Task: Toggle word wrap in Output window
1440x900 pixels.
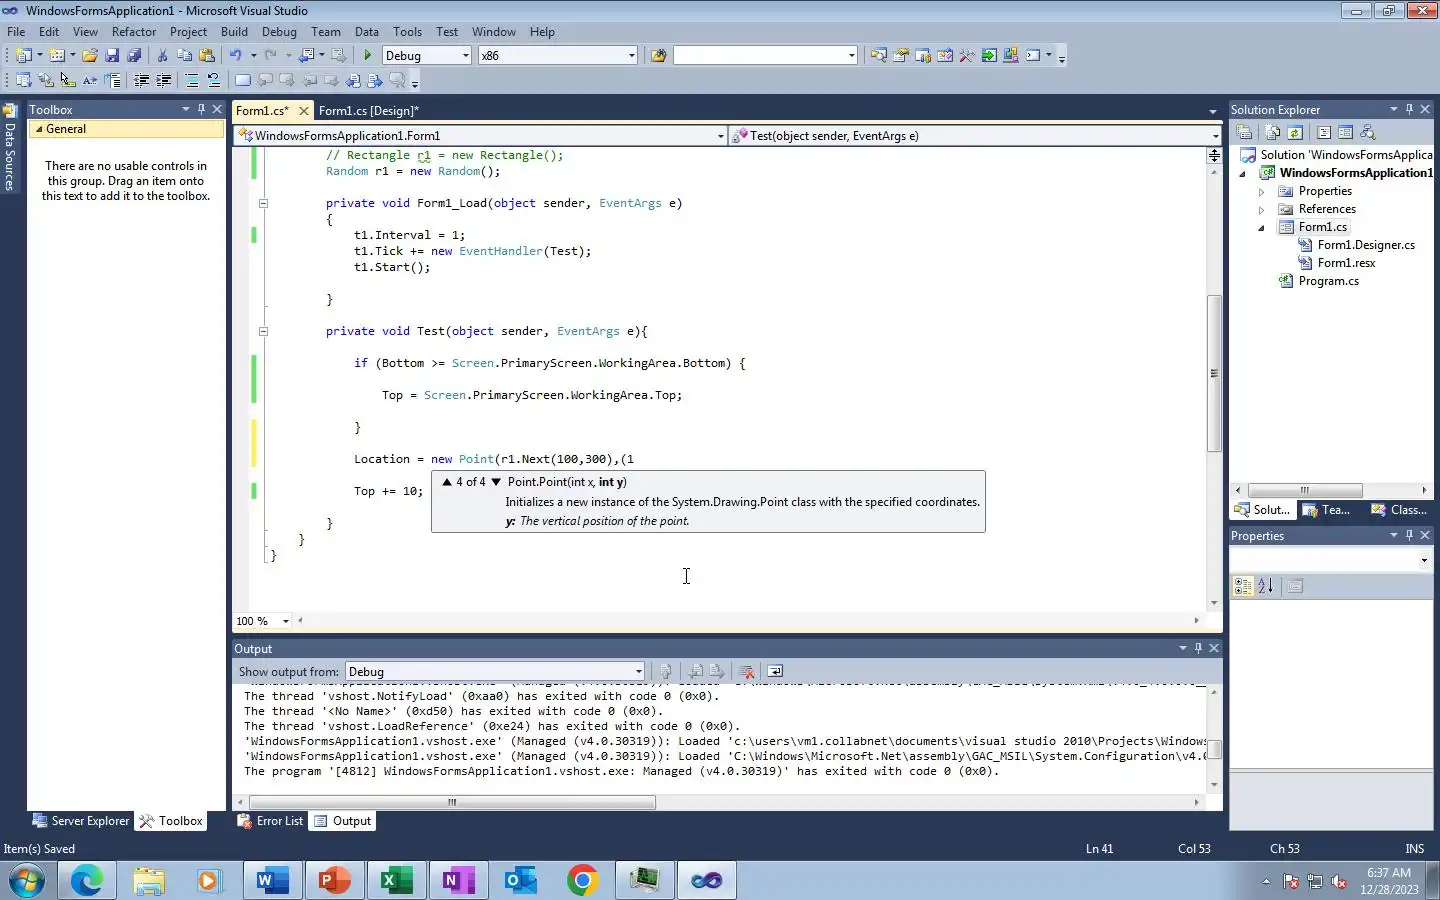Action: click(x=775, y=672)
